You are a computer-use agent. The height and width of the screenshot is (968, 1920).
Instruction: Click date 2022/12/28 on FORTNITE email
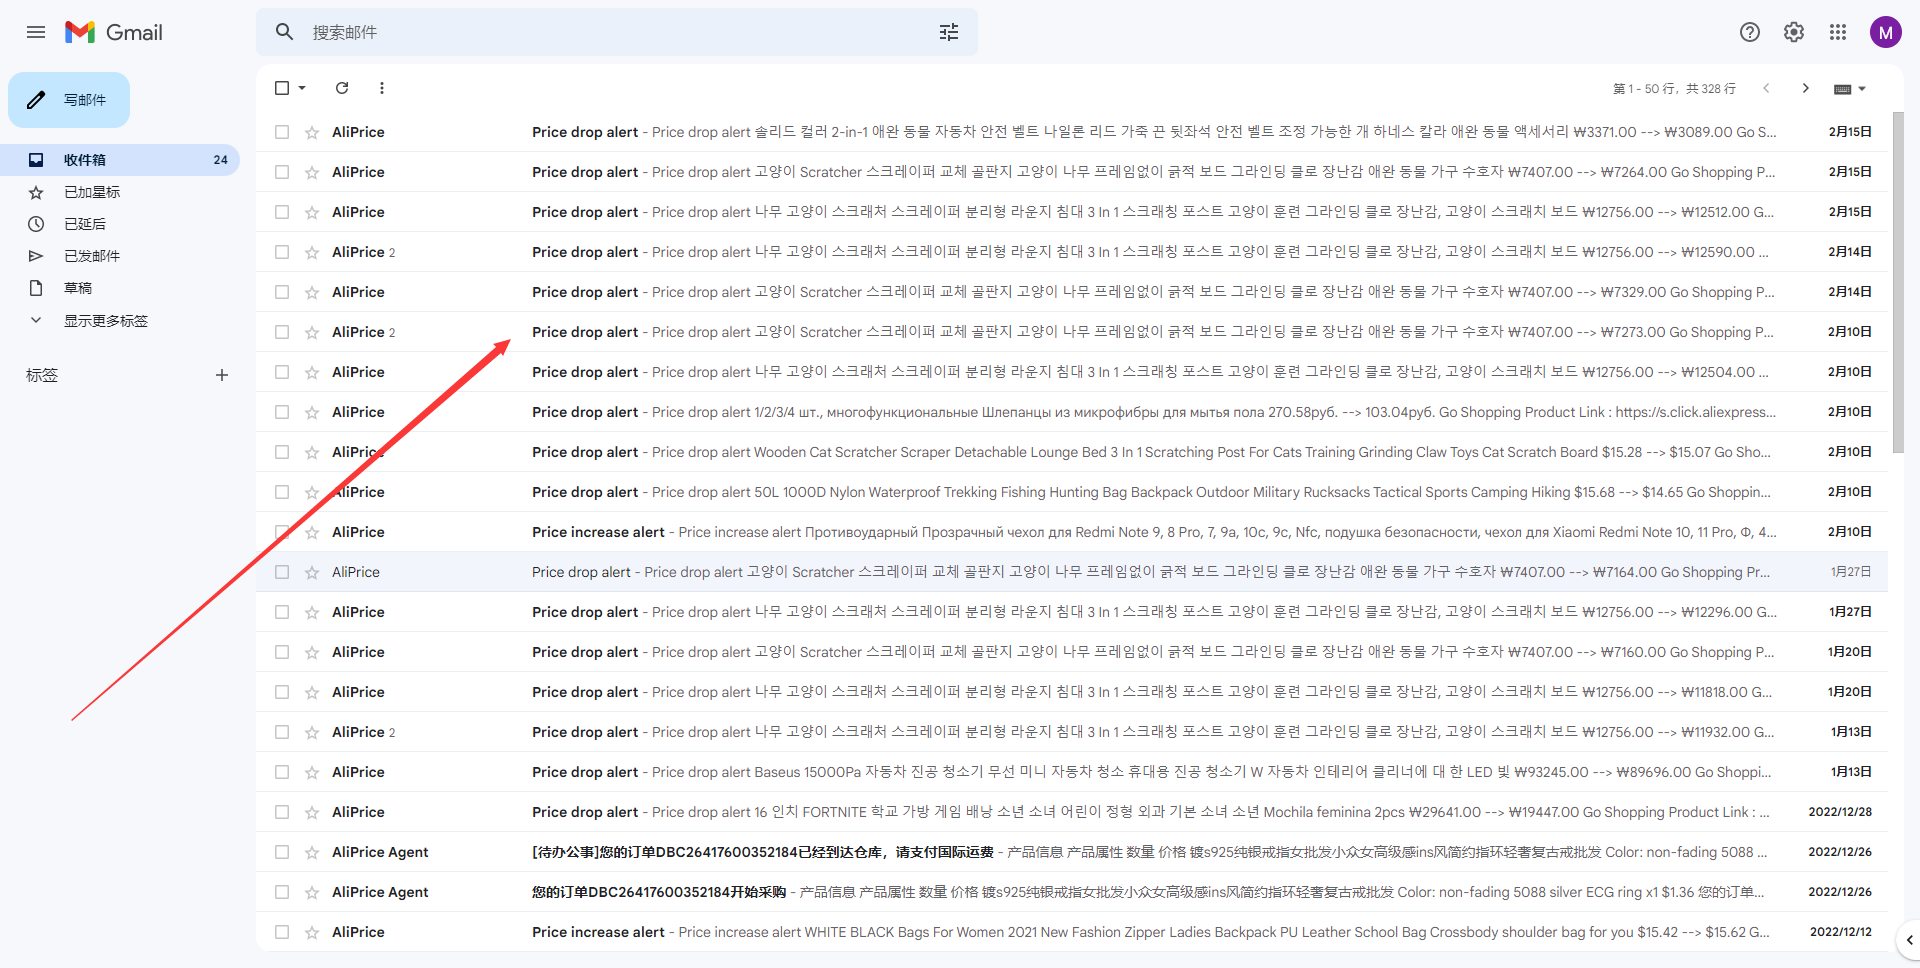click(1840, 812)
